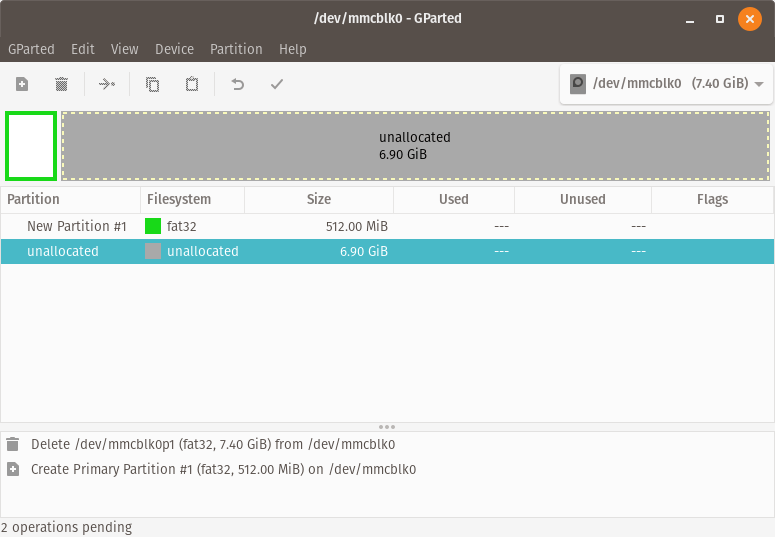Open the GParted menu

pos(32,49)
